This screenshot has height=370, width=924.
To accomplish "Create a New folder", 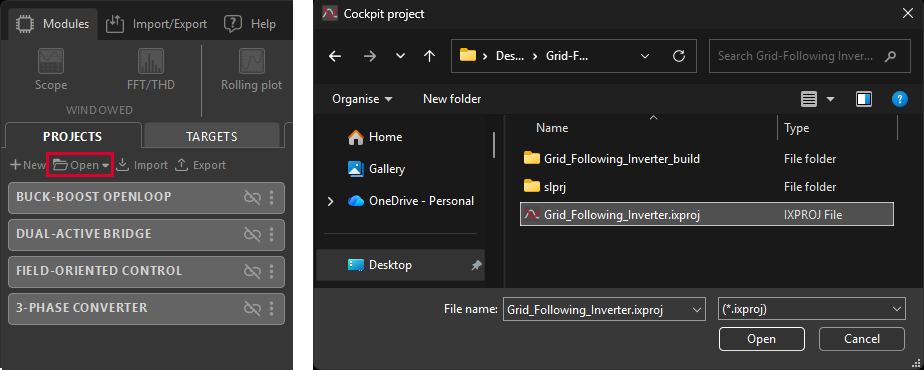I will click(x=452, y=99).
